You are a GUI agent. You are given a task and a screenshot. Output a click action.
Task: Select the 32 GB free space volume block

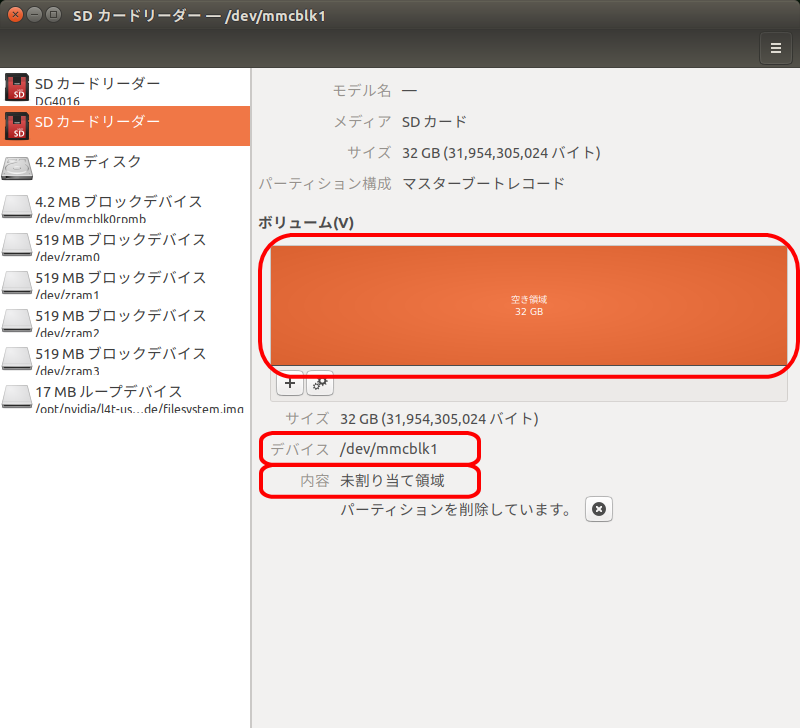coord(529,306)
